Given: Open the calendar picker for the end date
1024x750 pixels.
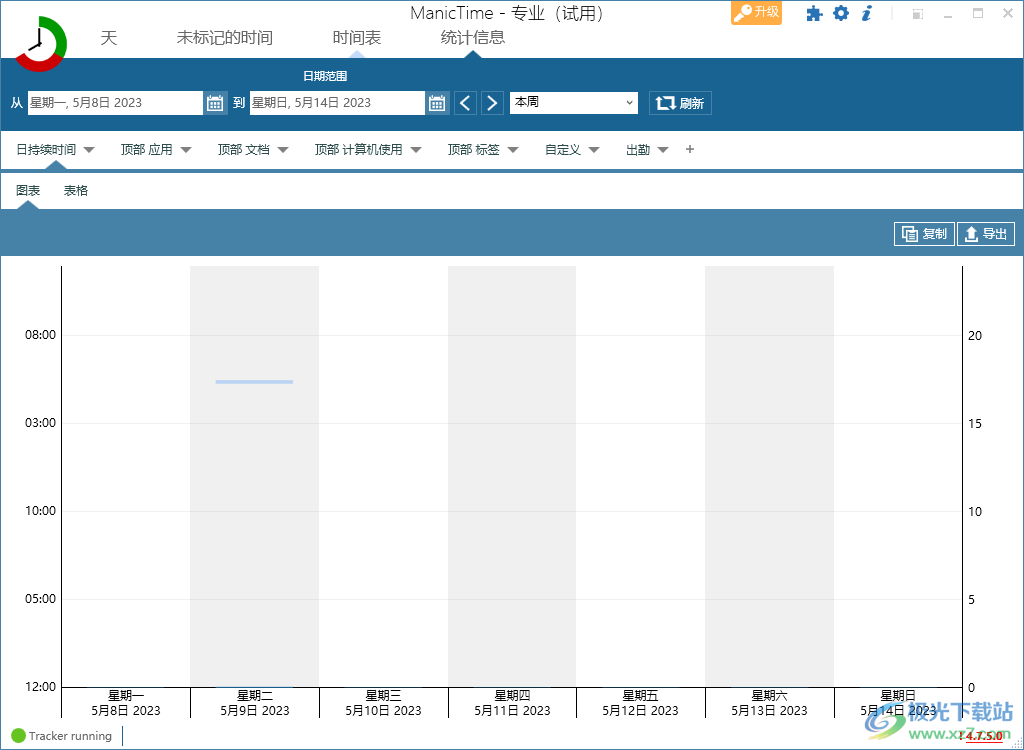Looking at the screenshot, I should 437,103.
